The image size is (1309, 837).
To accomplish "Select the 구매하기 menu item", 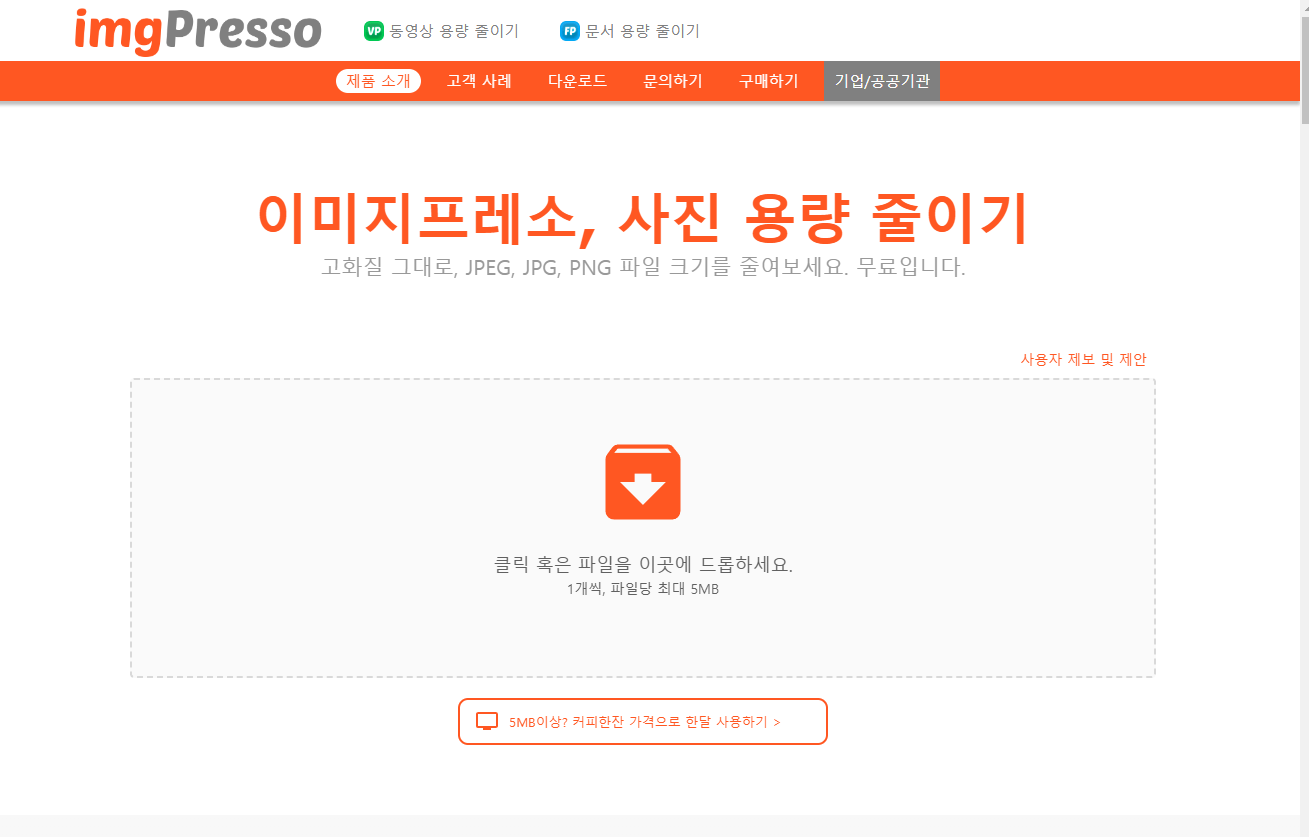I will (x=769, y=81).
